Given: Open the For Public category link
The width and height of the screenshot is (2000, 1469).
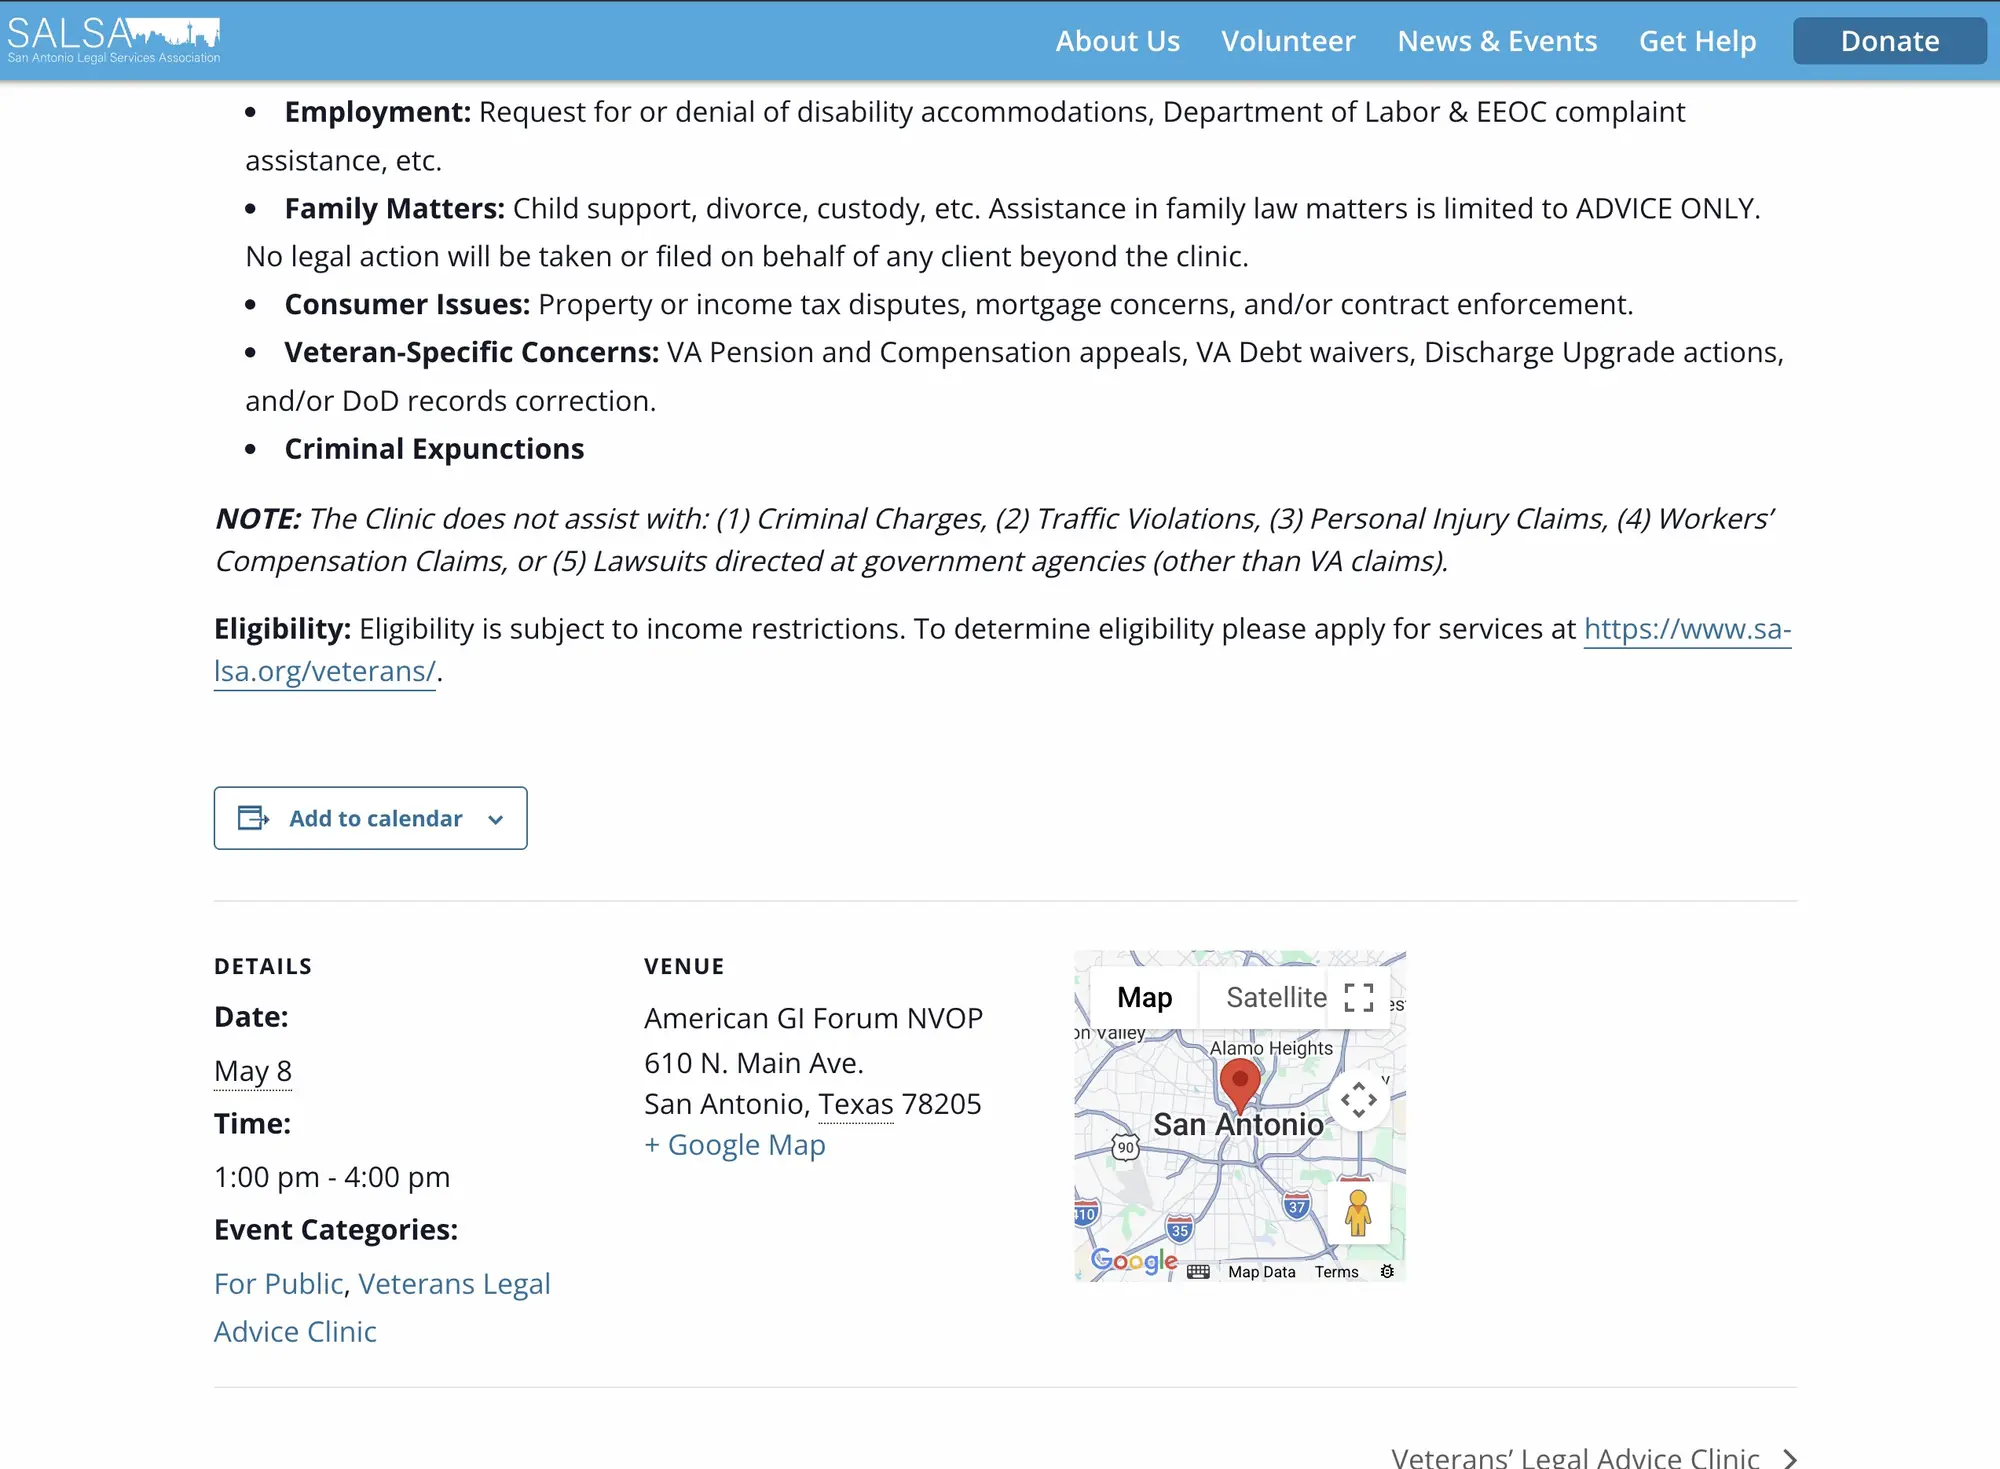Looking at the screenshot, I should coord(279,1284).
